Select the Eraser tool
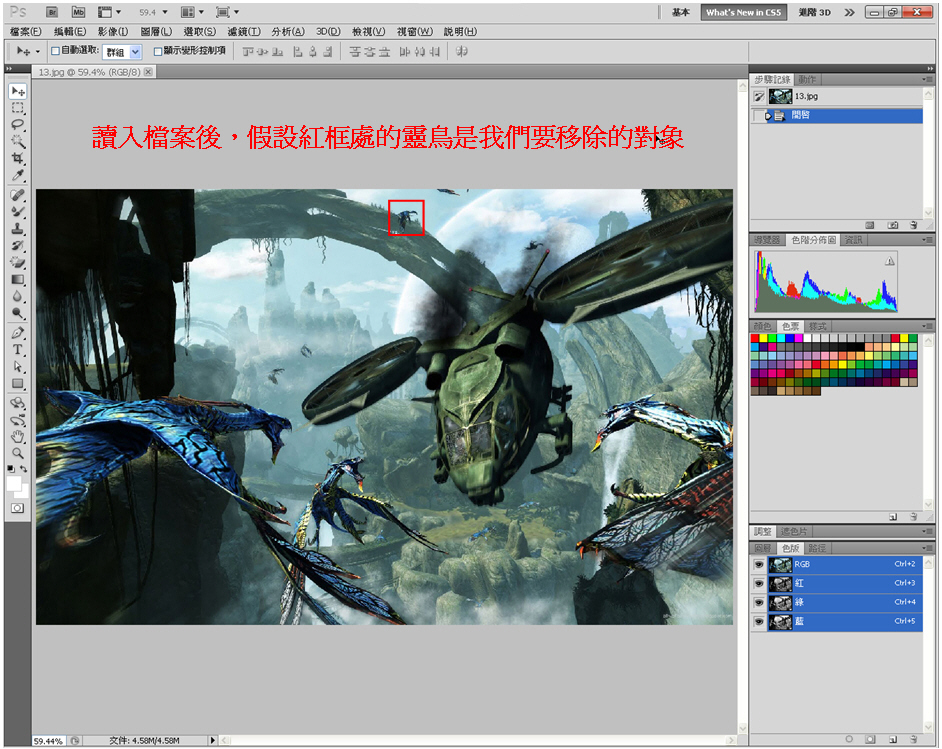 pyautogui.click(x=17, y=262)
